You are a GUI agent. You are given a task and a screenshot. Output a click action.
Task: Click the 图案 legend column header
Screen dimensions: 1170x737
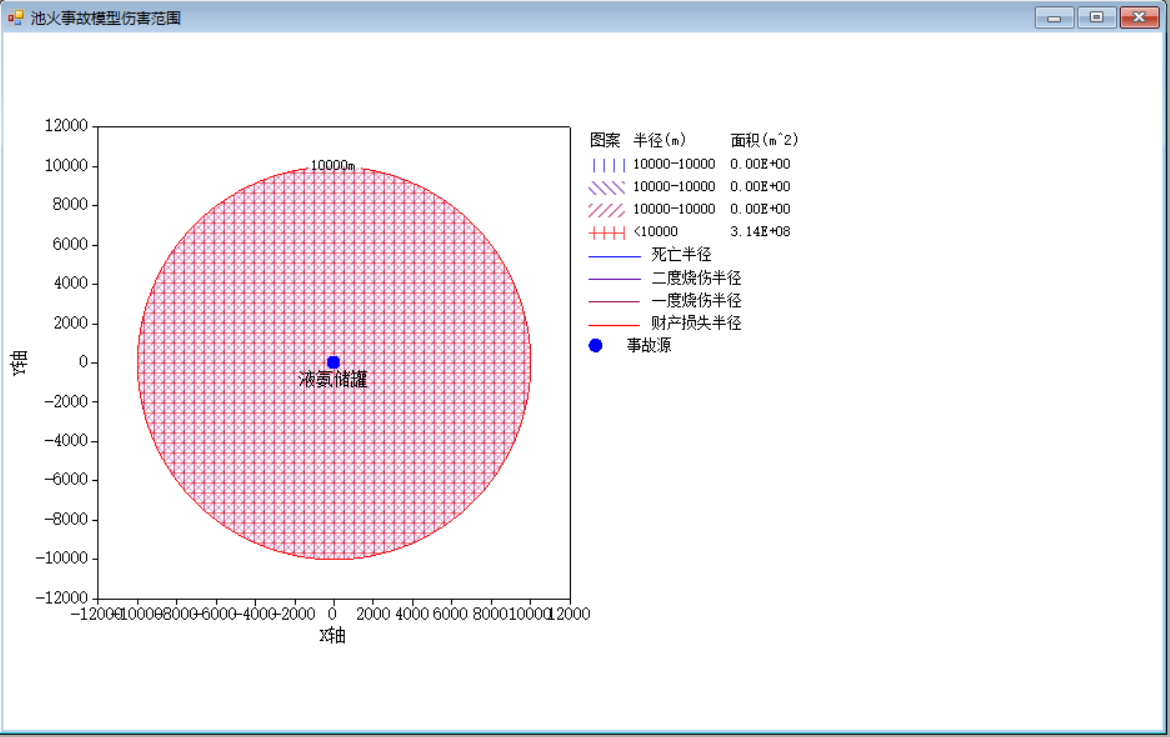[x=605, y=140]
